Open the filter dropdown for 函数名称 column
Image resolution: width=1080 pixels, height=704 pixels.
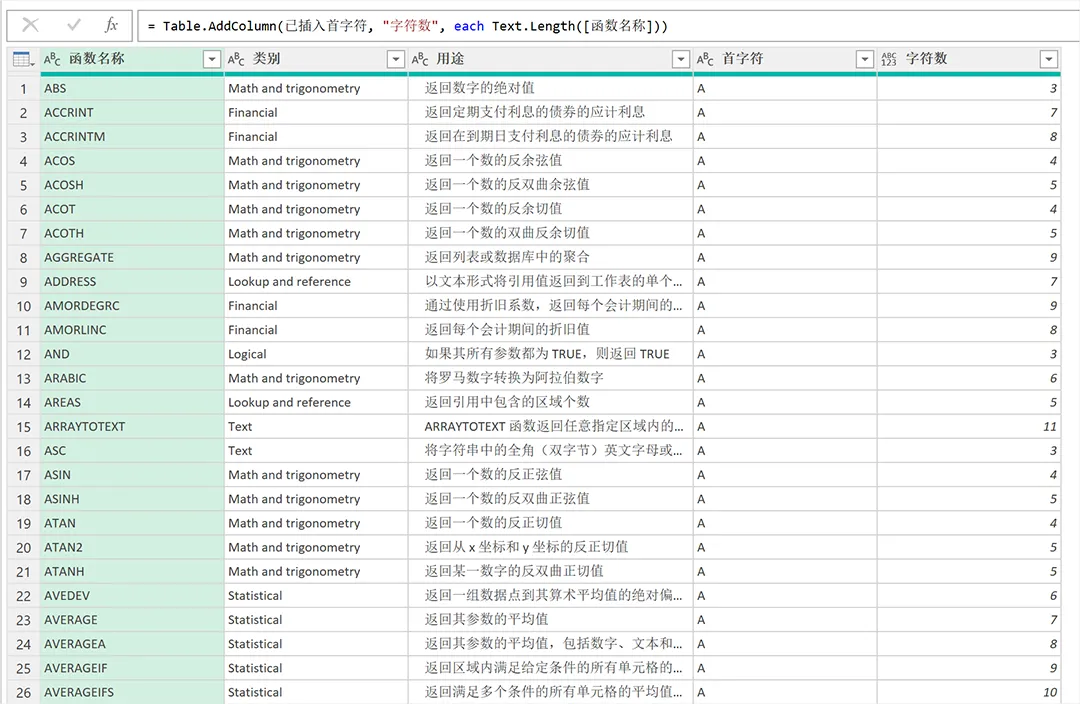(212, 59)
